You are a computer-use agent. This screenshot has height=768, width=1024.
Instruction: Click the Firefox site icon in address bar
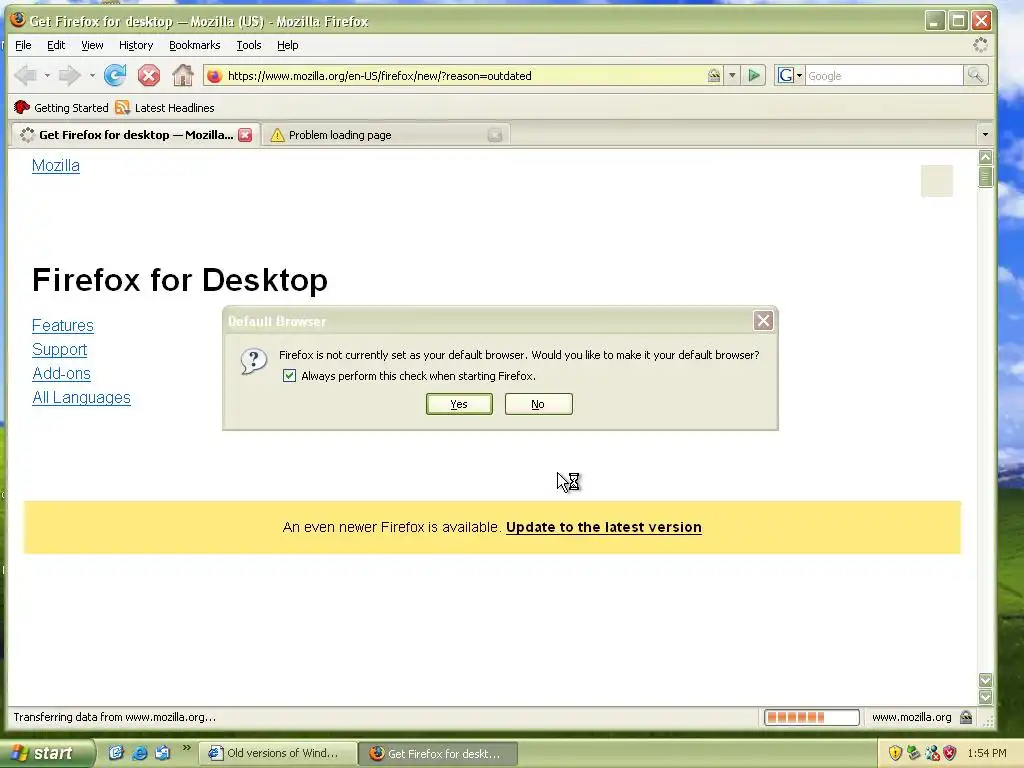pos(214,76)
